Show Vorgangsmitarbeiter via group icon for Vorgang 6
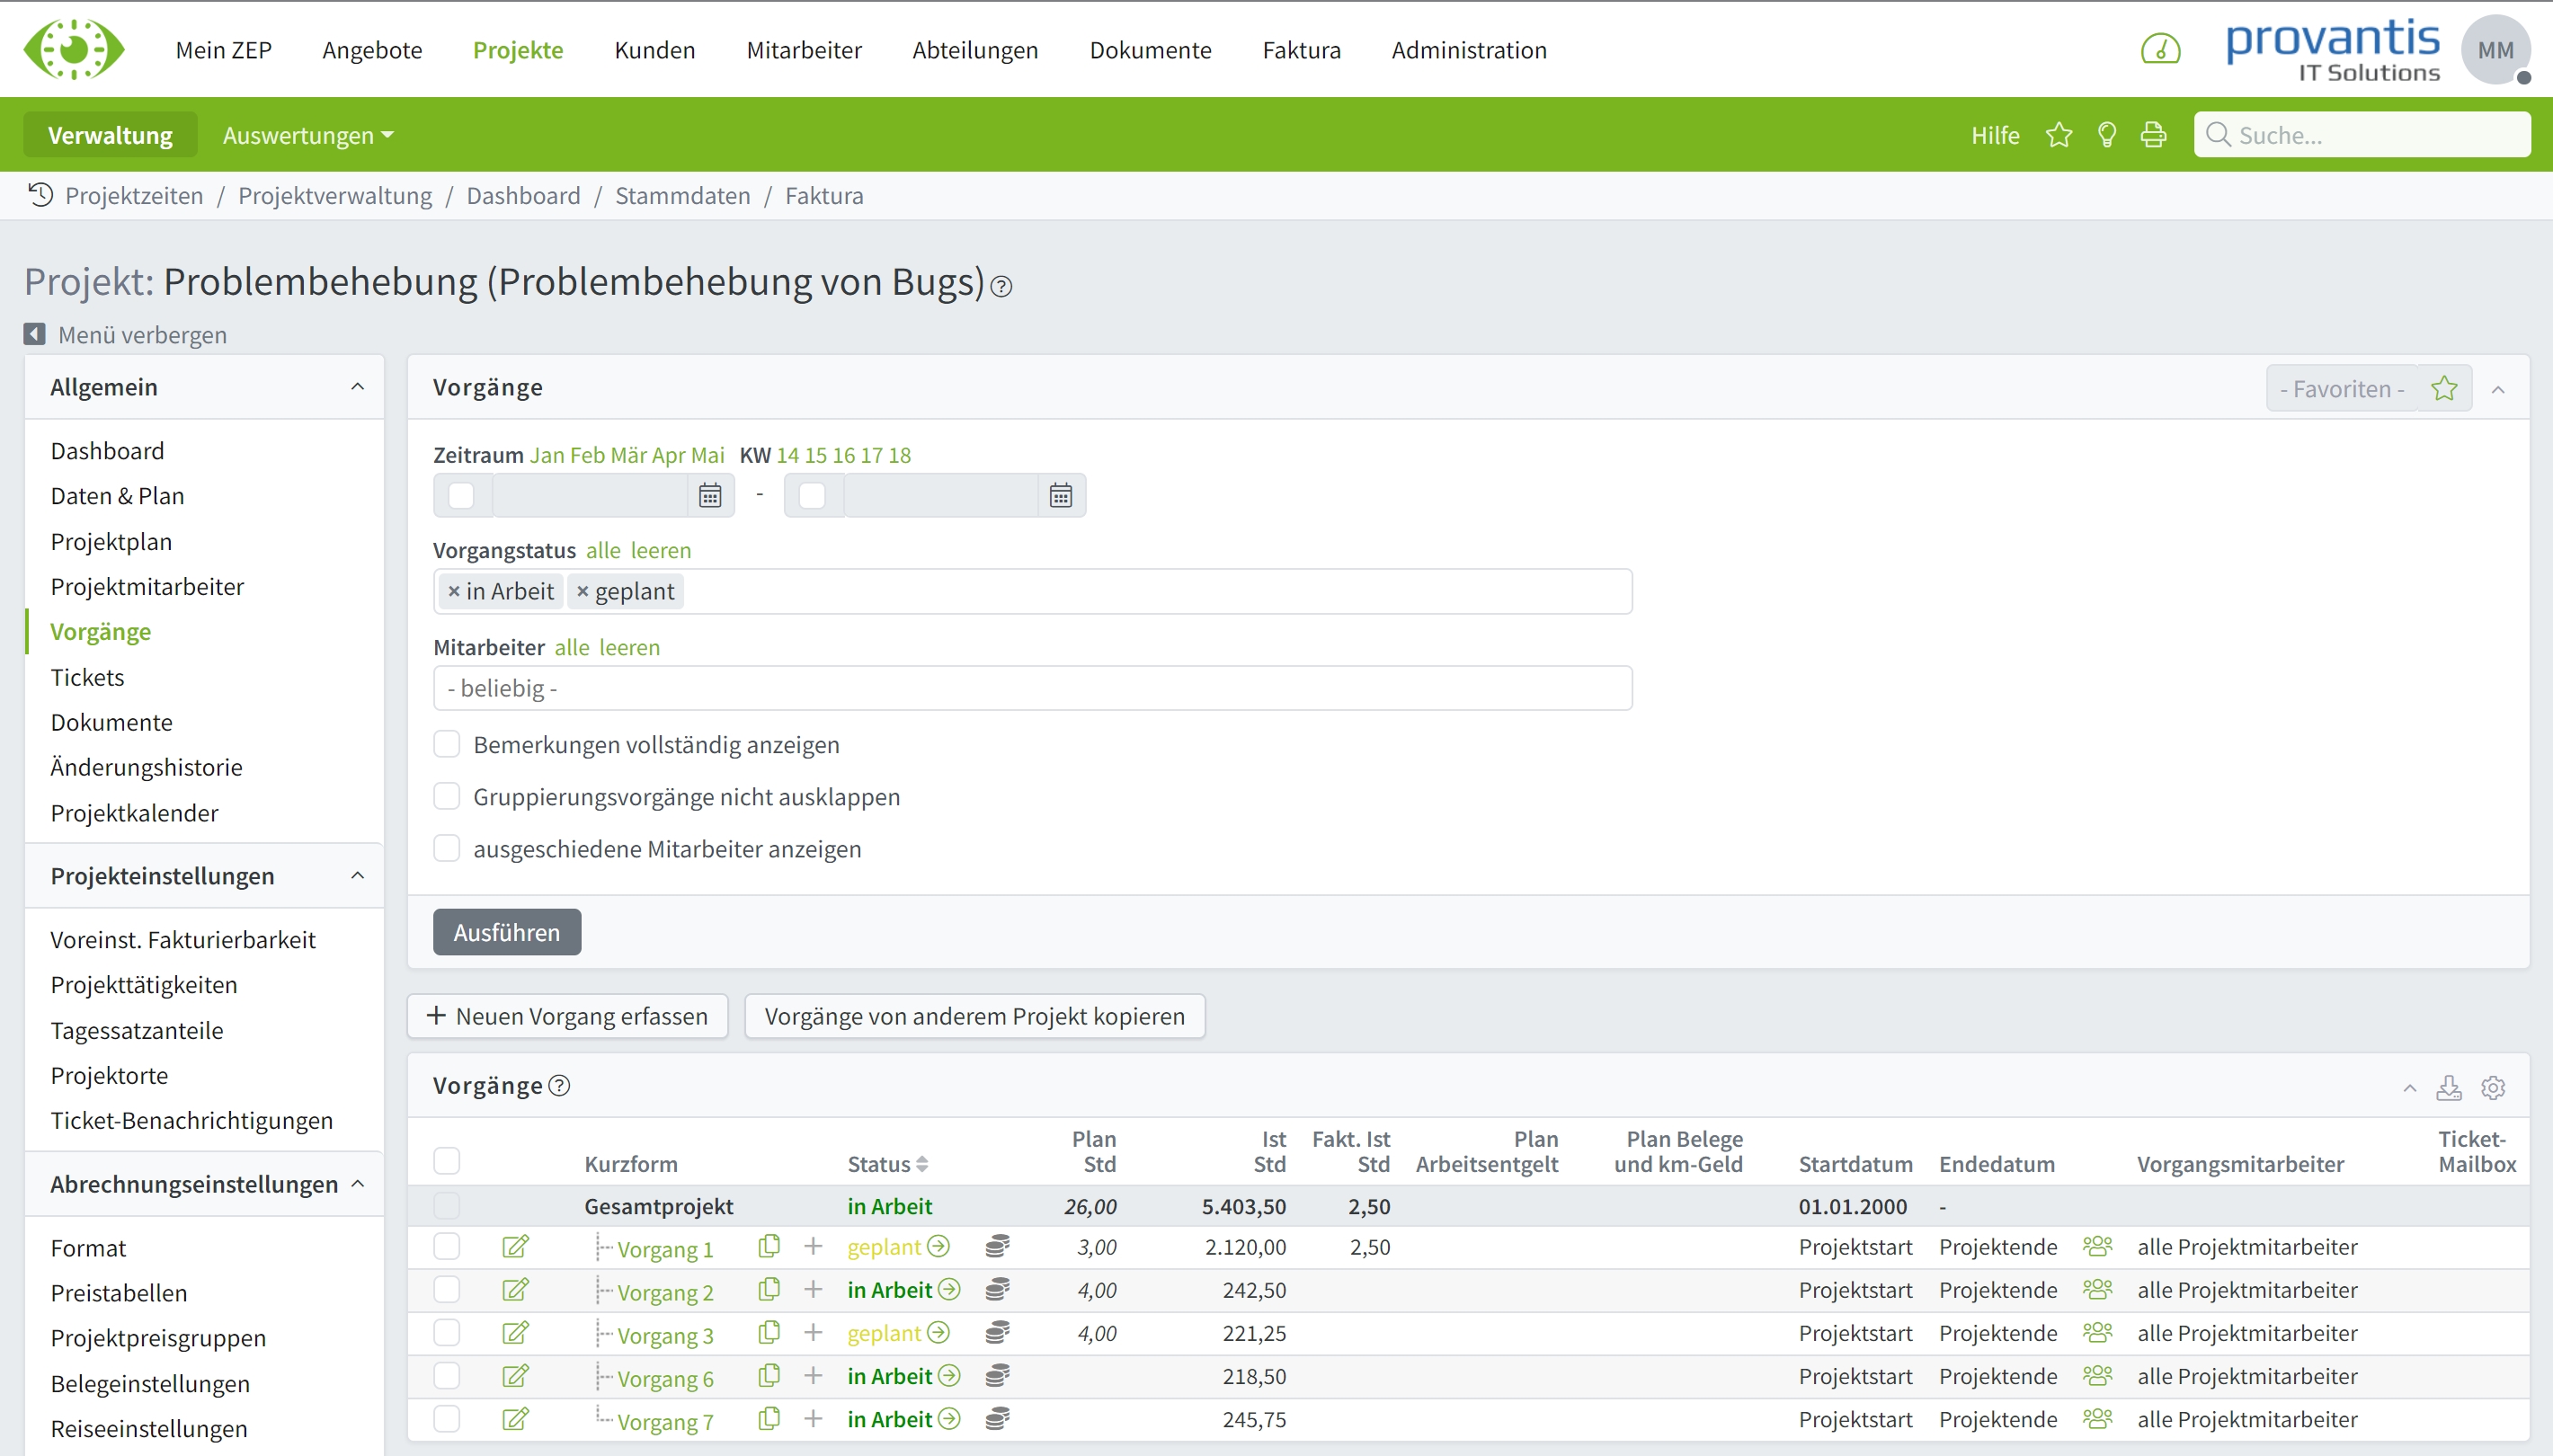The image size is (2553, 1456). (2098, 1375)
